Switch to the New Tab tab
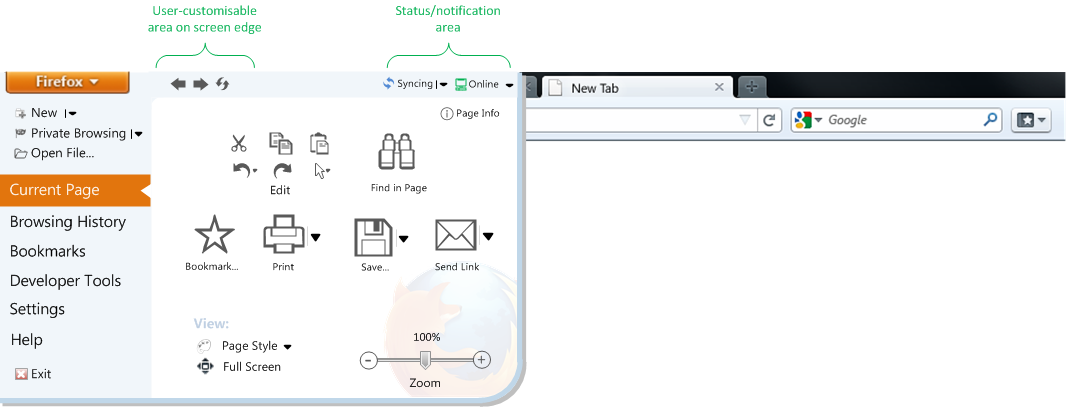 tap(636, 88)
